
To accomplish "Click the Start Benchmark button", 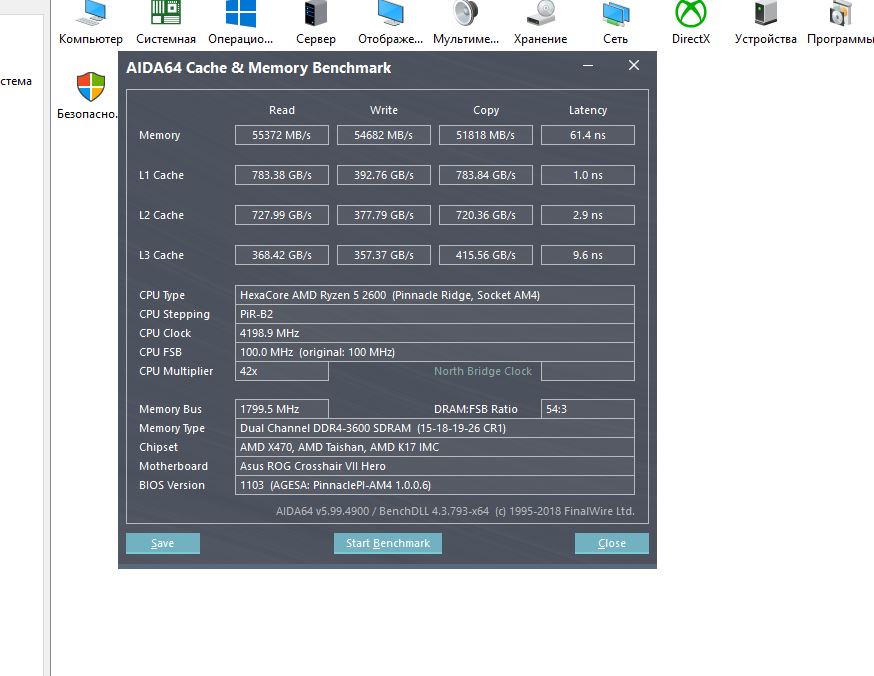I will pos(388,543).
